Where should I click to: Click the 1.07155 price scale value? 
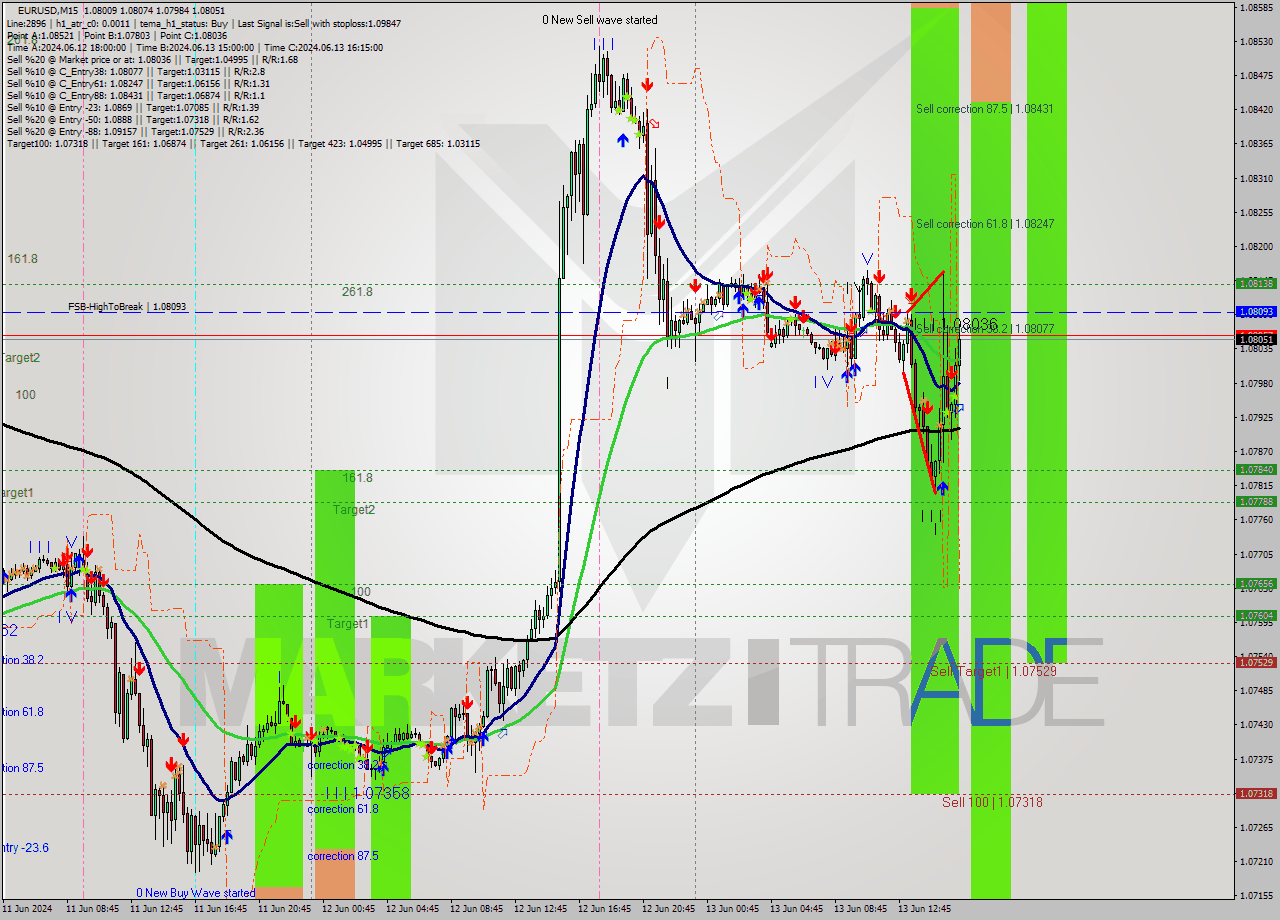click(x=1256, y=895)
